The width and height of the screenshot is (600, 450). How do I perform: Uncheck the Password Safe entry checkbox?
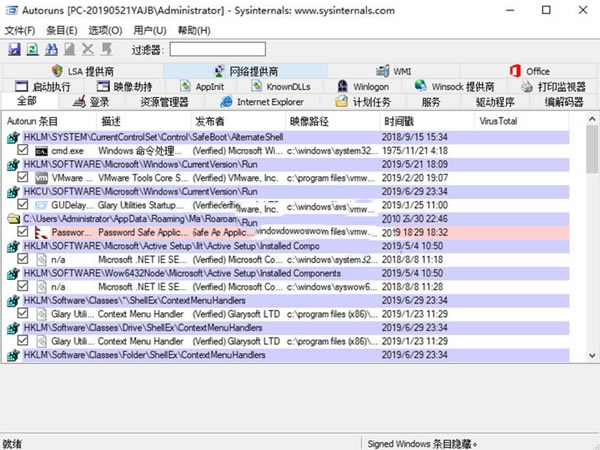point(23,232)
